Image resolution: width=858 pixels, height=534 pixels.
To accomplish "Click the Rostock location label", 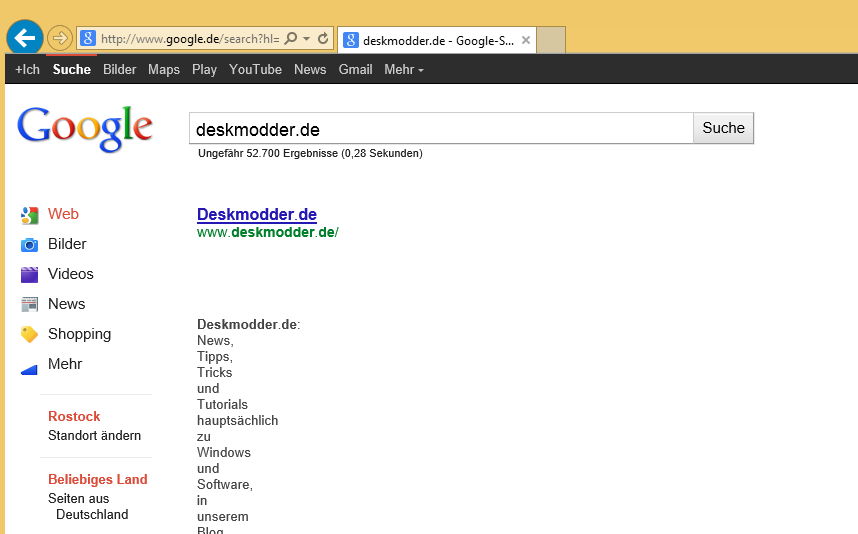I will pyautogui.click(x=74, y=416).
